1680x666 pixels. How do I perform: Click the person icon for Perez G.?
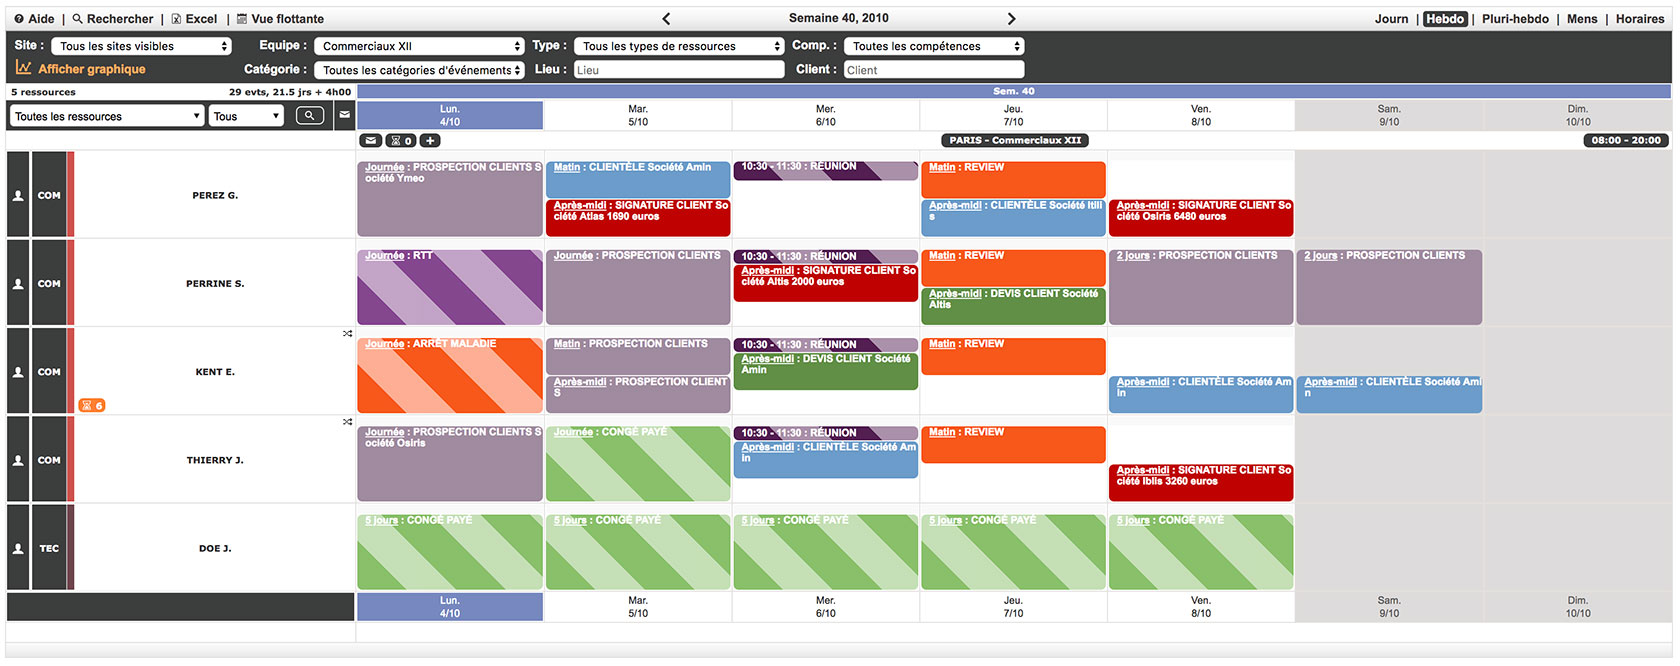(18, 196)
